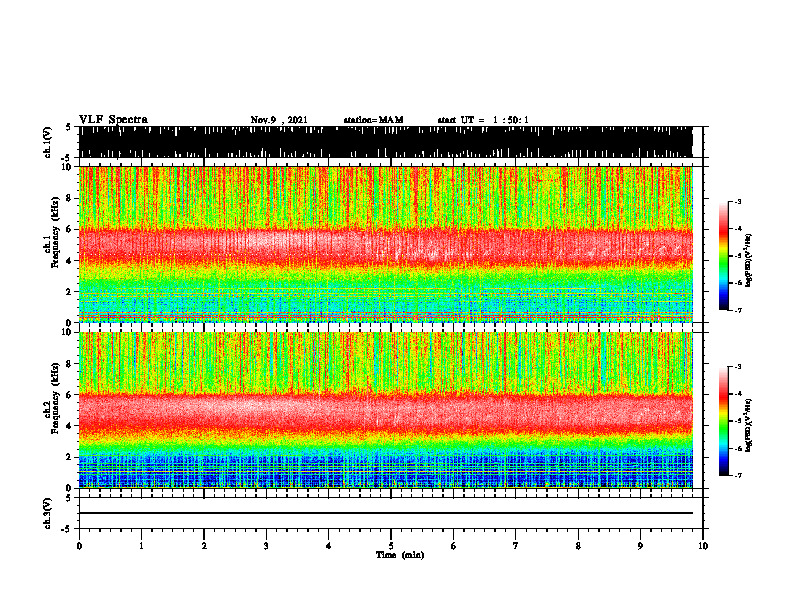Click the time axis tick label "3"
This screenshot has height=612, width=792.
(266, 546)
